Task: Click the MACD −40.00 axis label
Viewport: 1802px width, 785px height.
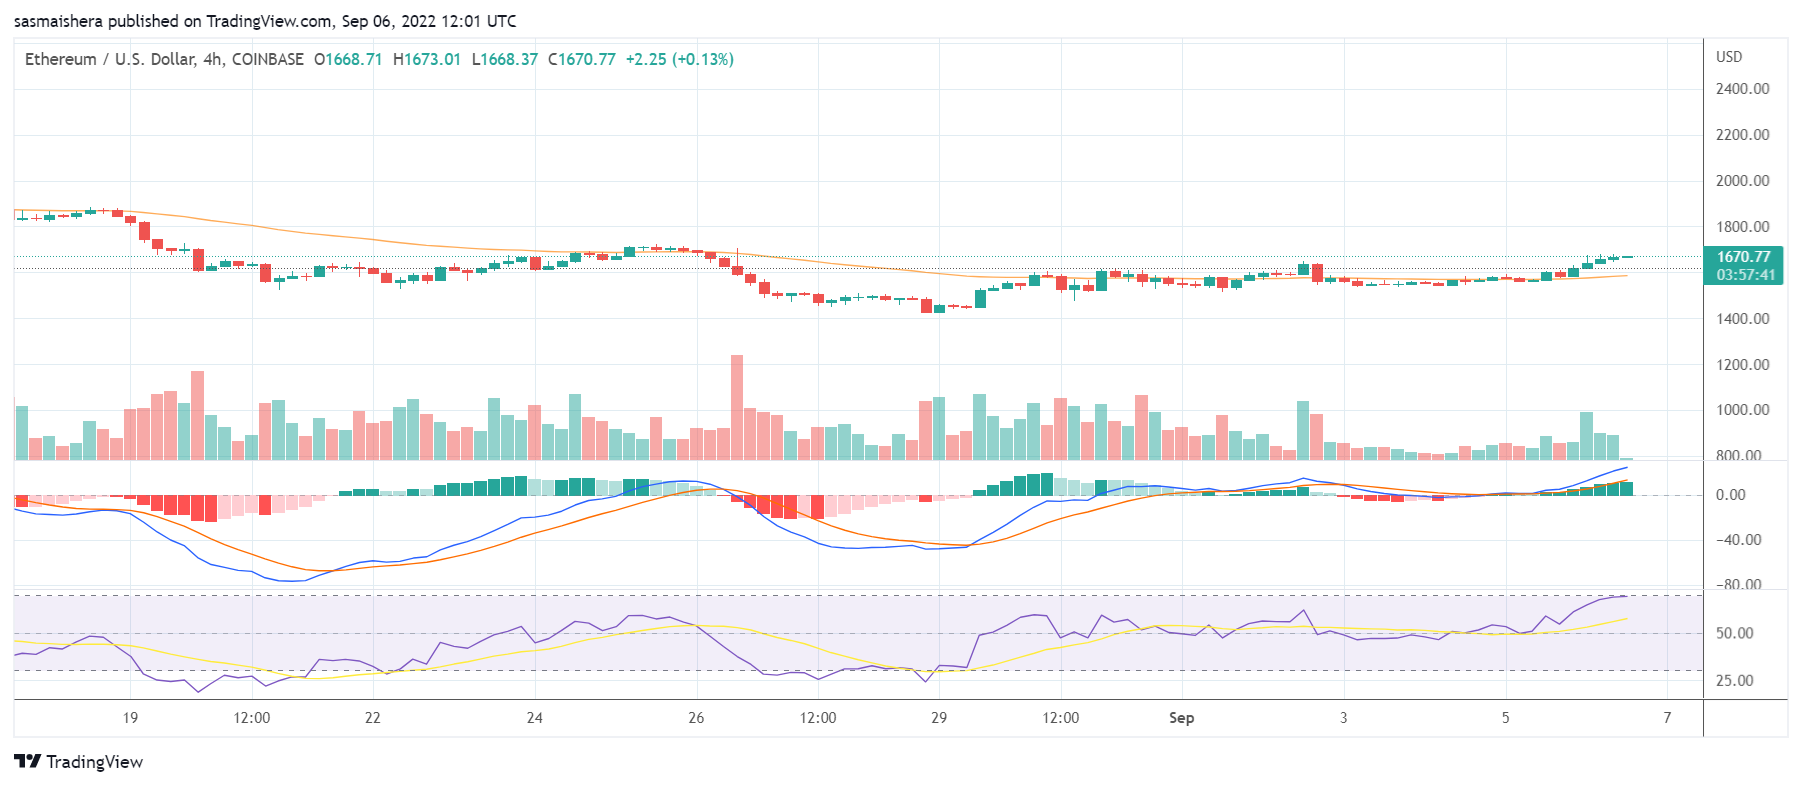Action: tap(1738, 540)
